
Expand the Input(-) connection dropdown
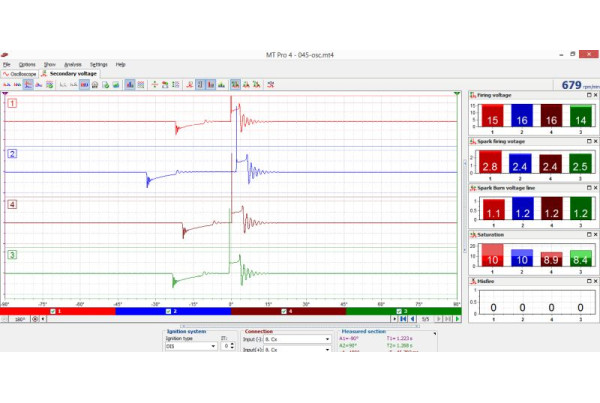pyautogui.click(x=327, y=340)
